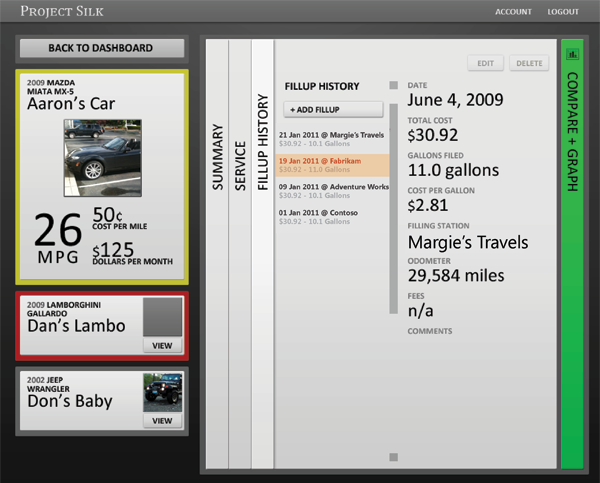Click the Dan's Lambo name
The image size is (600, 483).
click(76, 326)
